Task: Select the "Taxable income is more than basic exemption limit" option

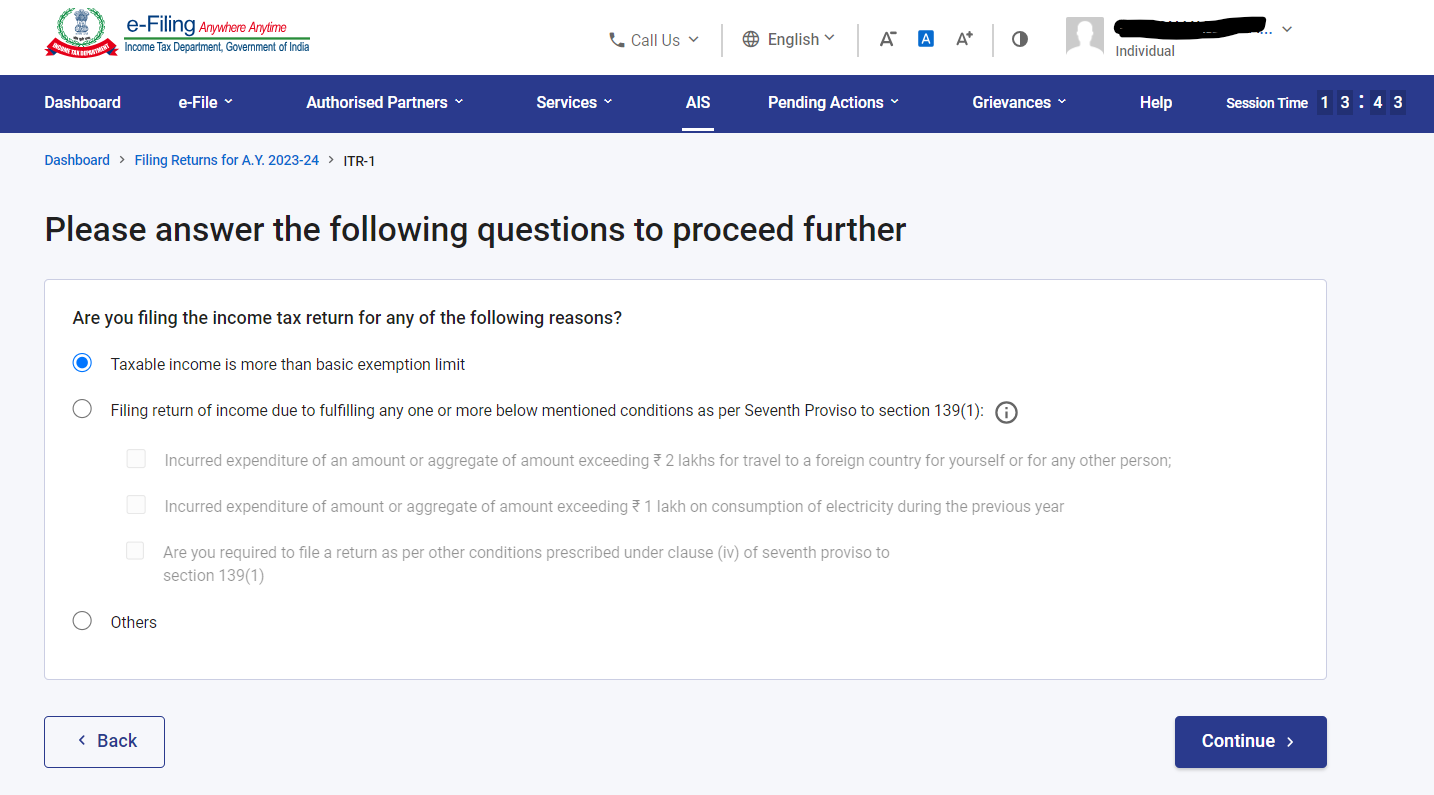Action: [x=82, y=363]
